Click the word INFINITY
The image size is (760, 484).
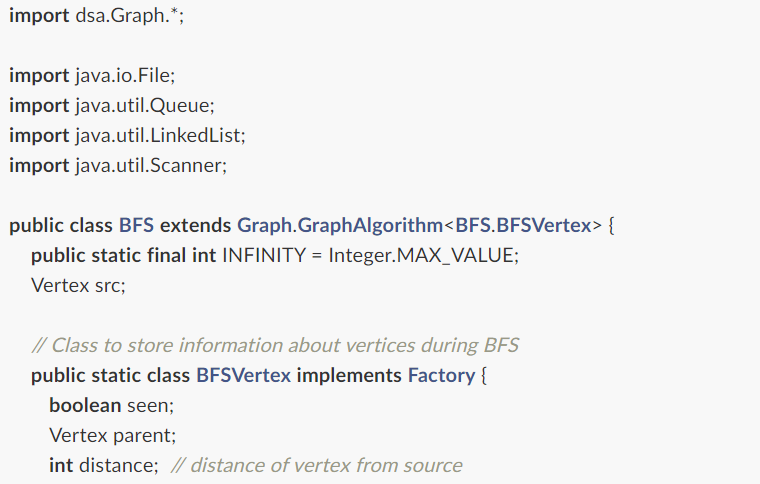pyautogui.click(x=264, y=255)
